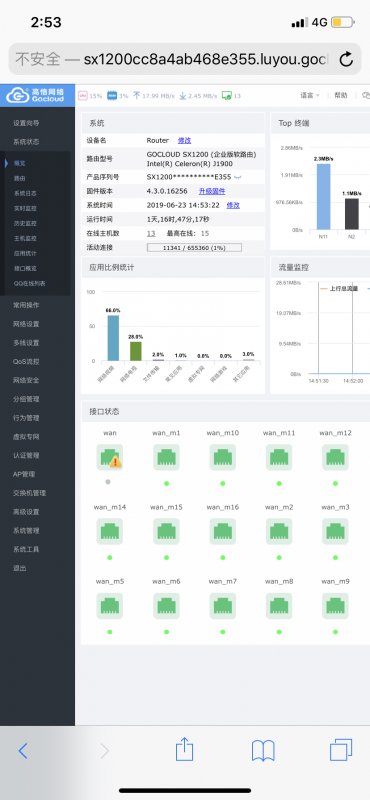Open the 系统日志 submenu item
Screen dimensions: 370x800
click(25, 193)
